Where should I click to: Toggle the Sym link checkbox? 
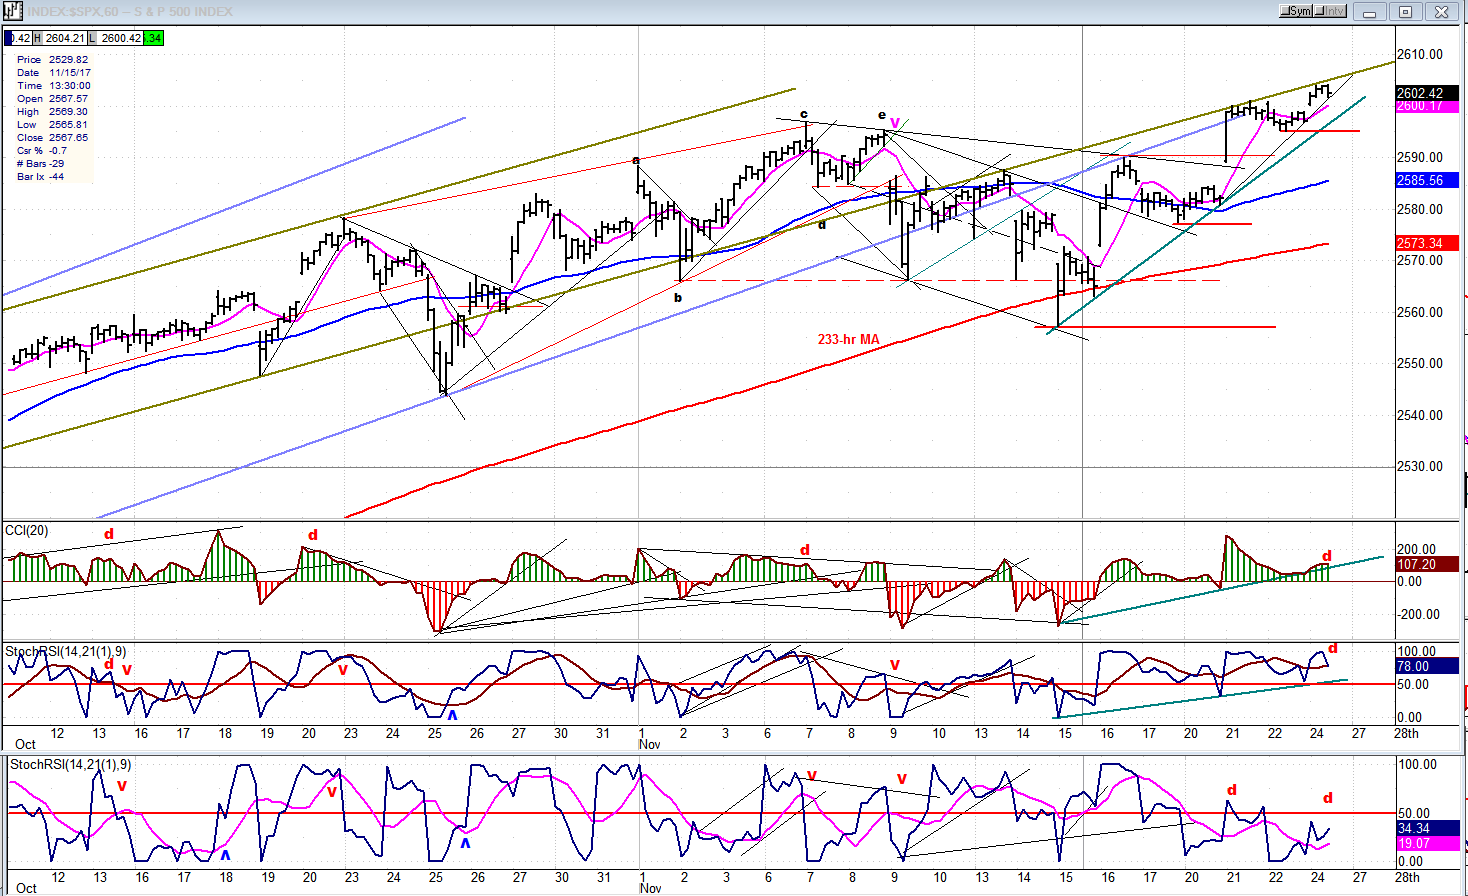[x=1296, y=11]
